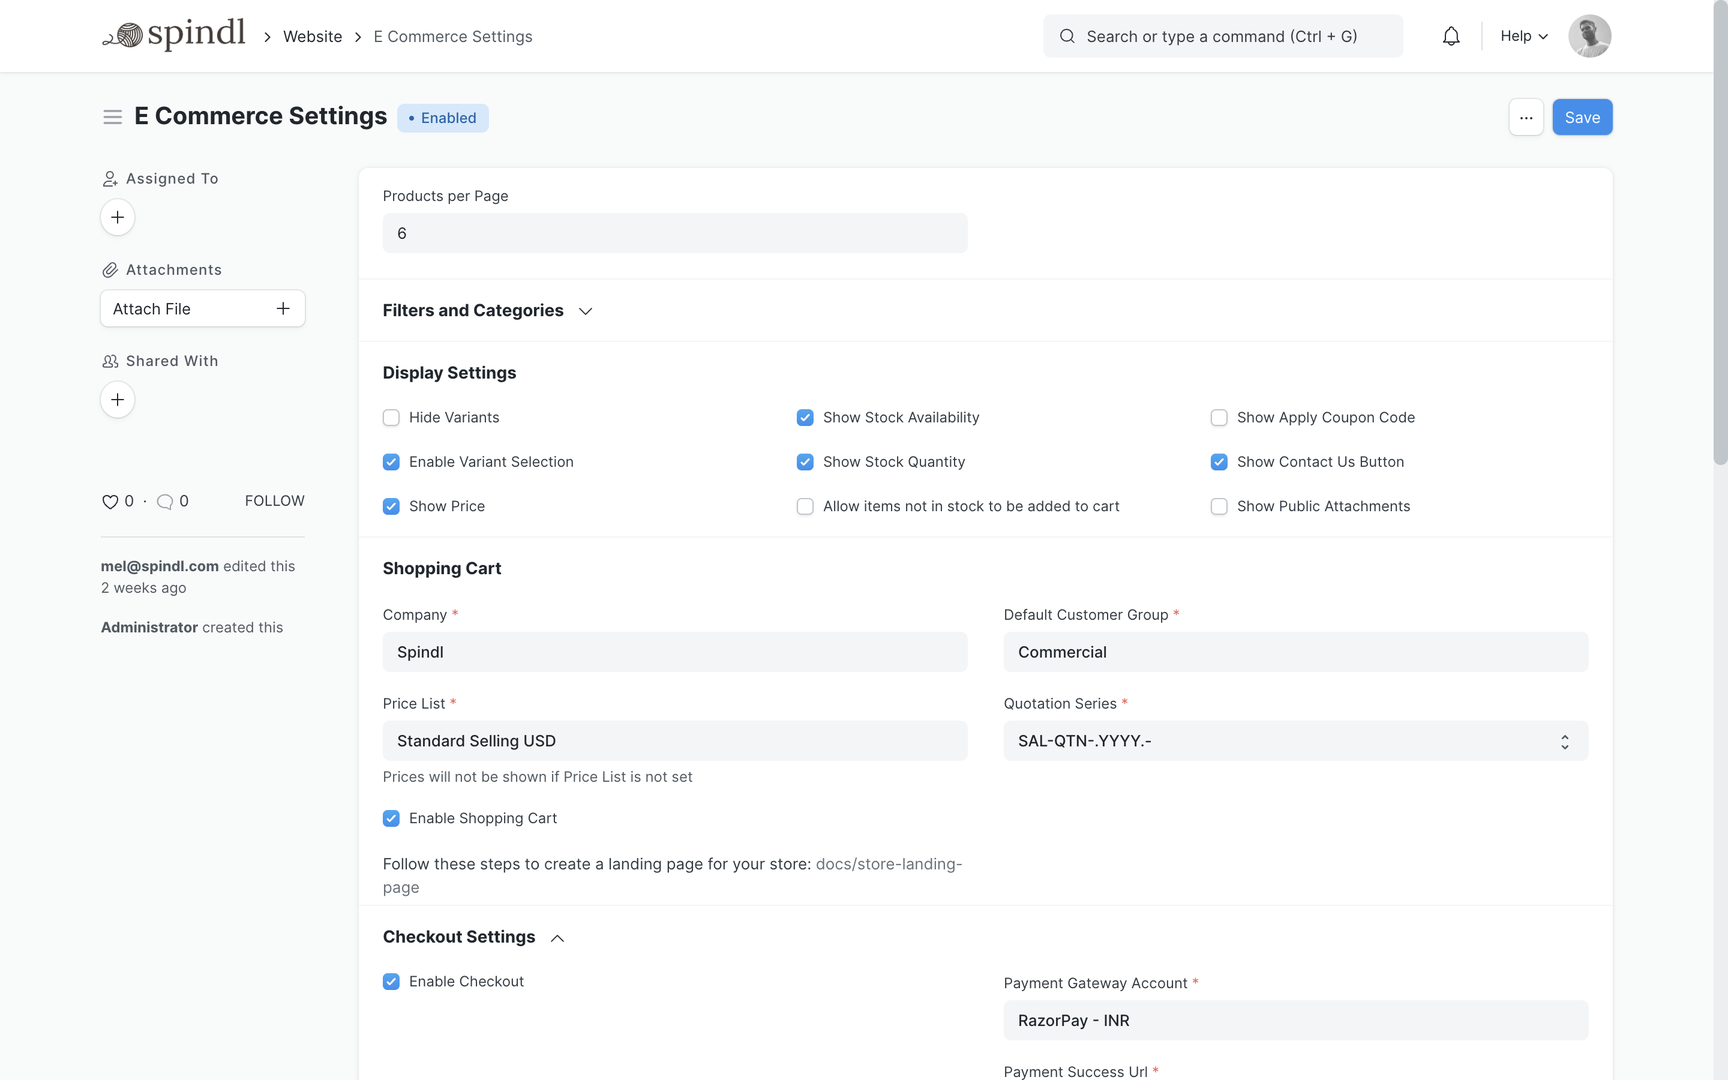Click the spindl logo to go home

tap(174, 35)
